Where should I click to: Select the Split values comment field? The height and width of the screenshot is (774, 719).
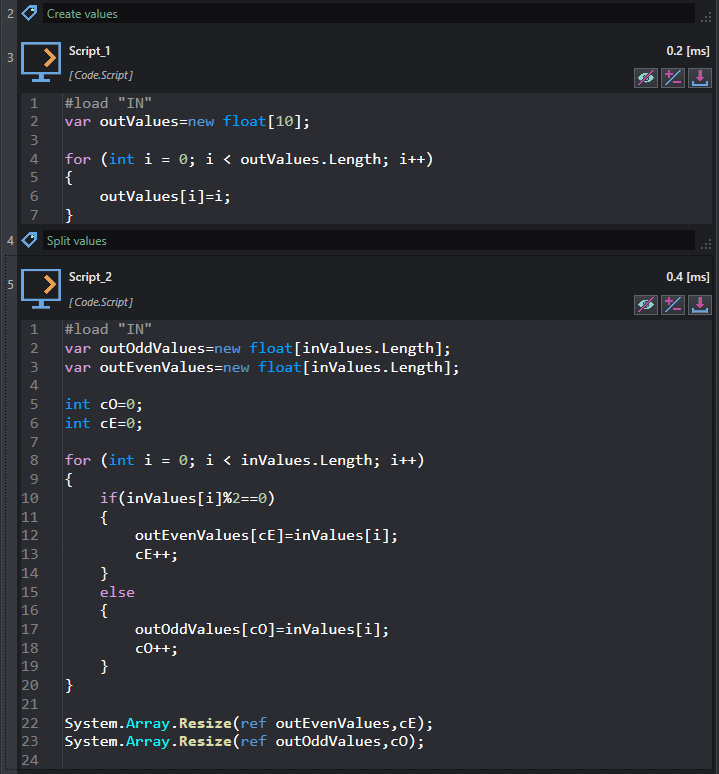(x=369, y=240)
